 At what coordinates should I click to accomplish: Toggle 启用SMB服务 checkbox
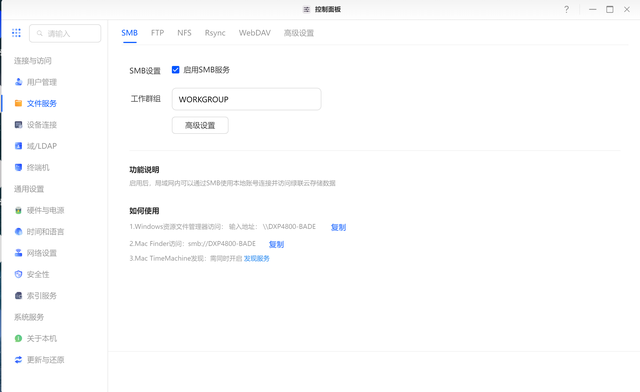pos(176,70)
